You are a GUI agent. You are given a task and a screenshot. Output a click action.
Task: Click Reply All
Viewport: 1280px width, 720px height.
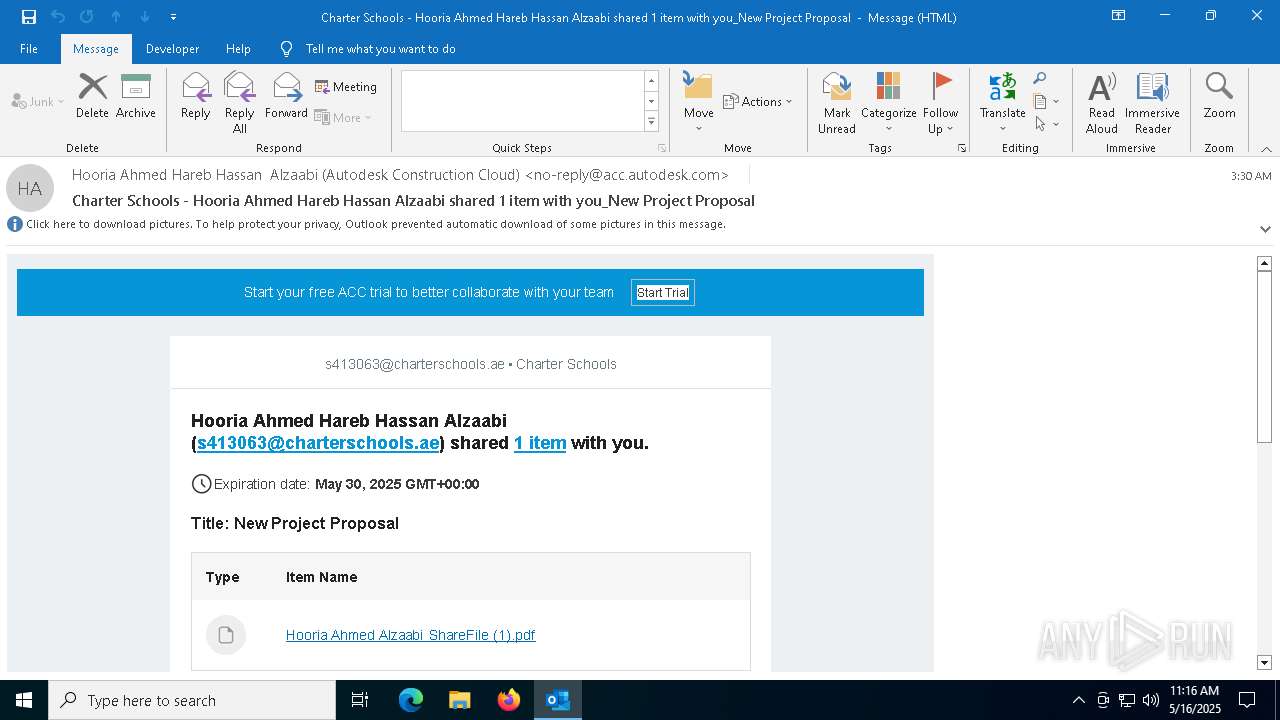coord(240,103)
